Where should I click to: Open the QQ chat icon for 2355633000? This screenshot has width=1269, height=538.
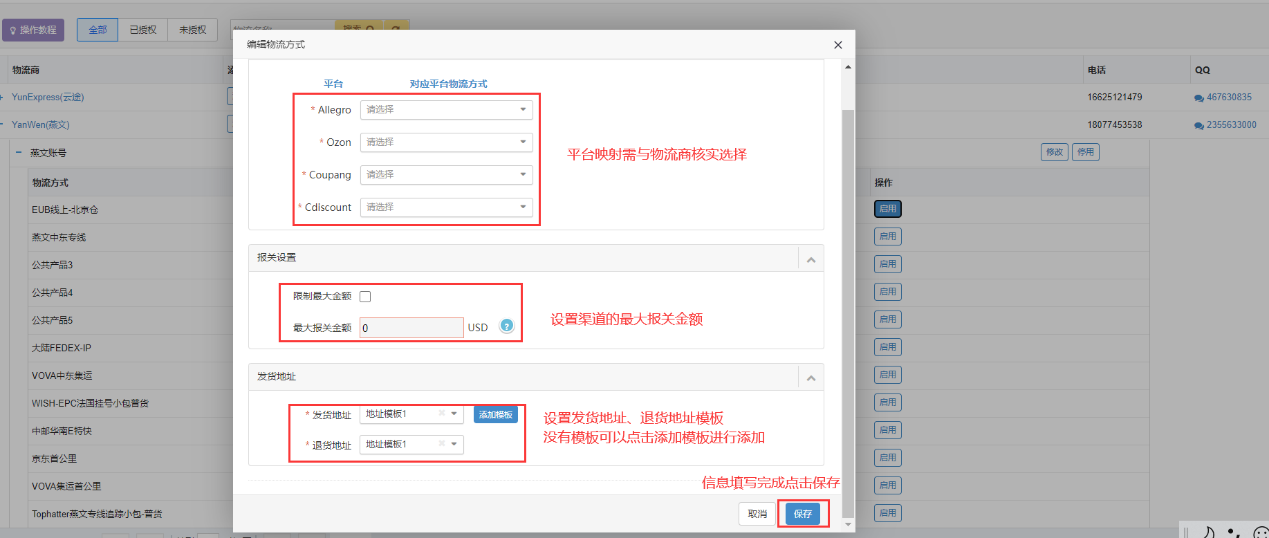1199,125
